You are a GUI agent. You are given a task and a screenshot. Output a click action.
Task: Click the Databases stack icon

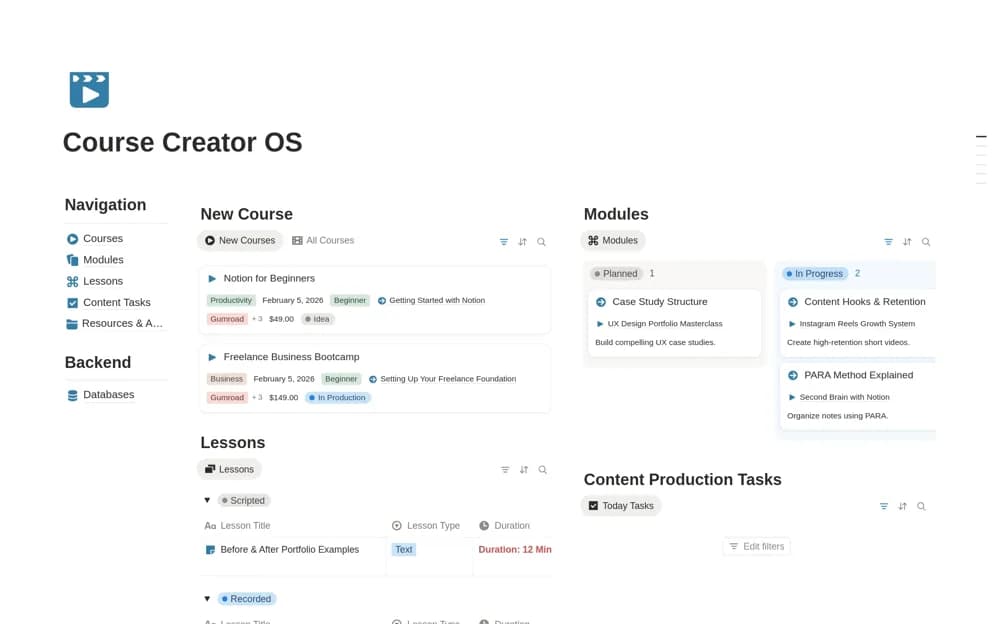click(72, 396)
